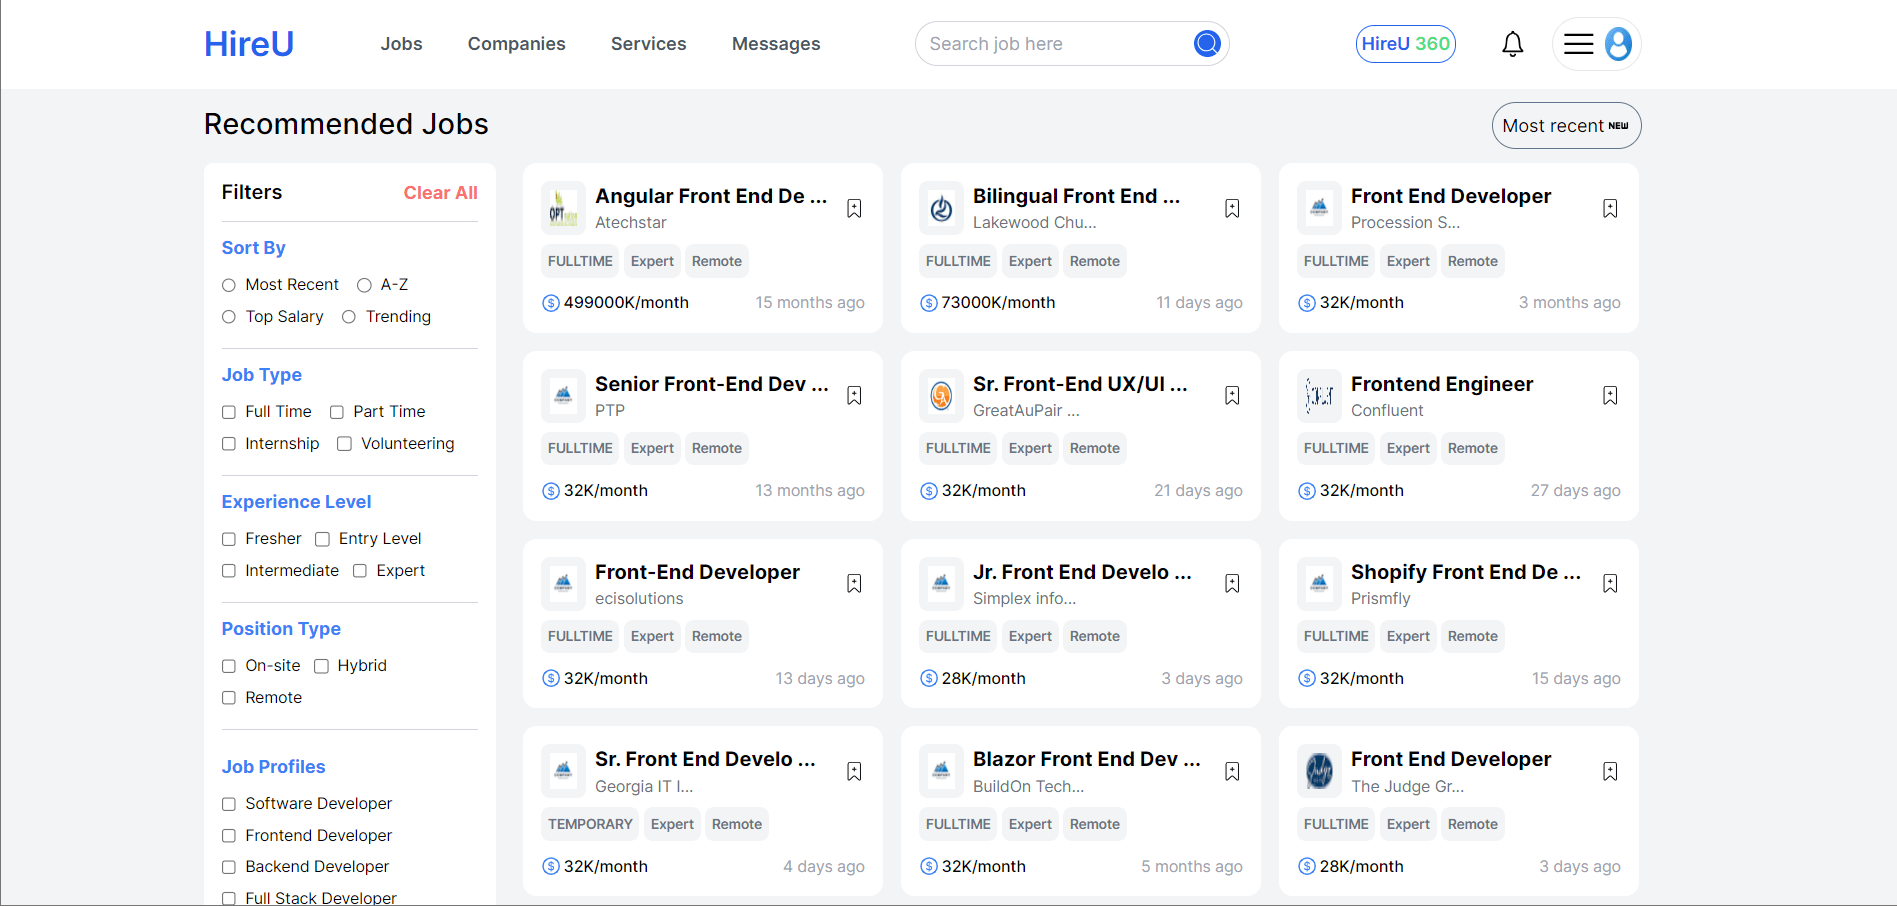
Task: Click Clear All filters link
Action: click(x=440, y=193)
